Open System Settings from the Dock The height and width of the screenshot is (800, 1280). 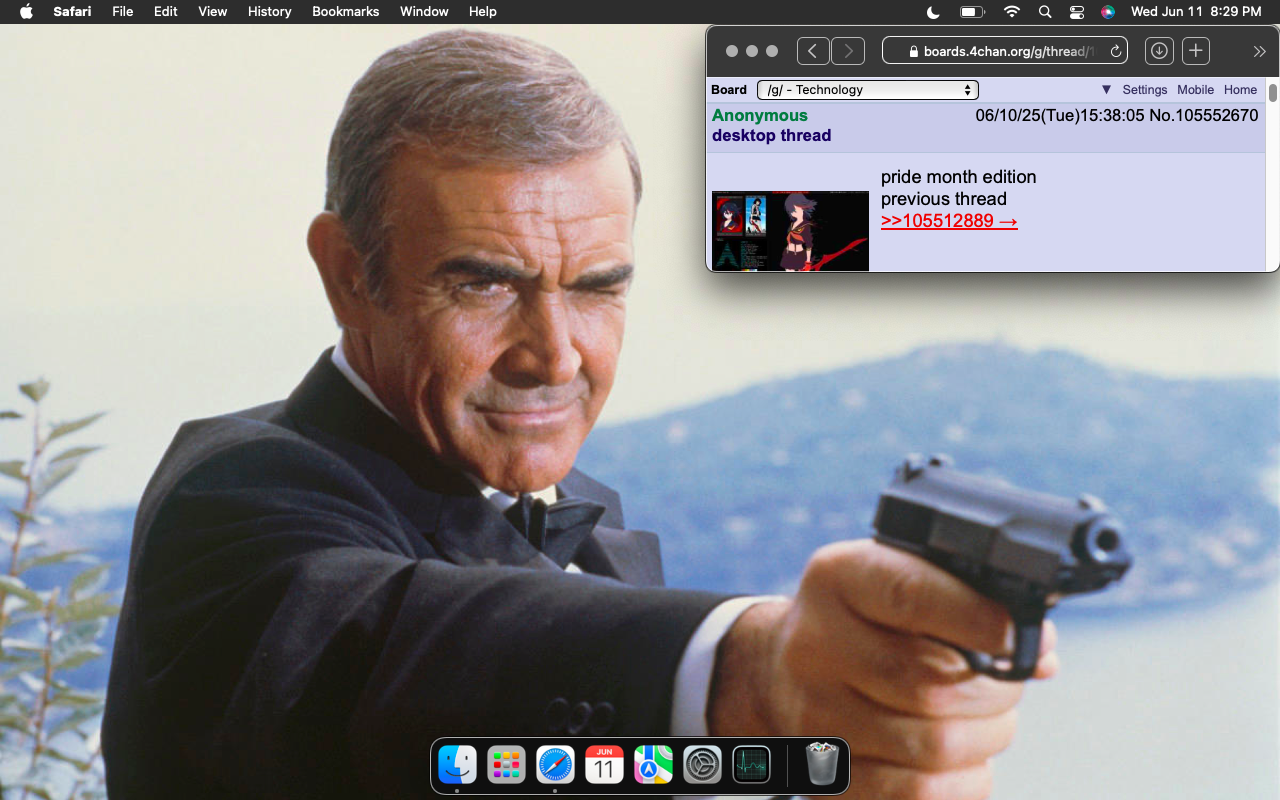pyautogui.click(x=702, y=766)
